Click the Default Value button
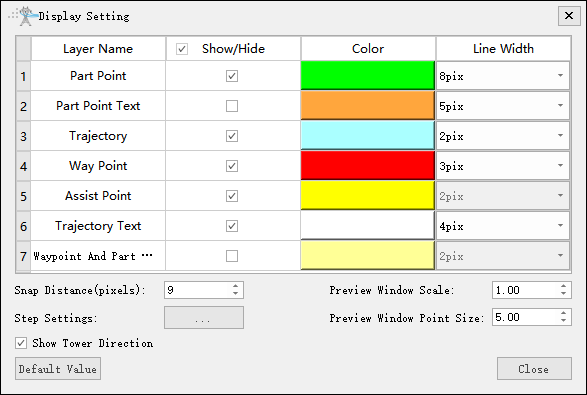The image size is (587, 395). tap(58, 369)
